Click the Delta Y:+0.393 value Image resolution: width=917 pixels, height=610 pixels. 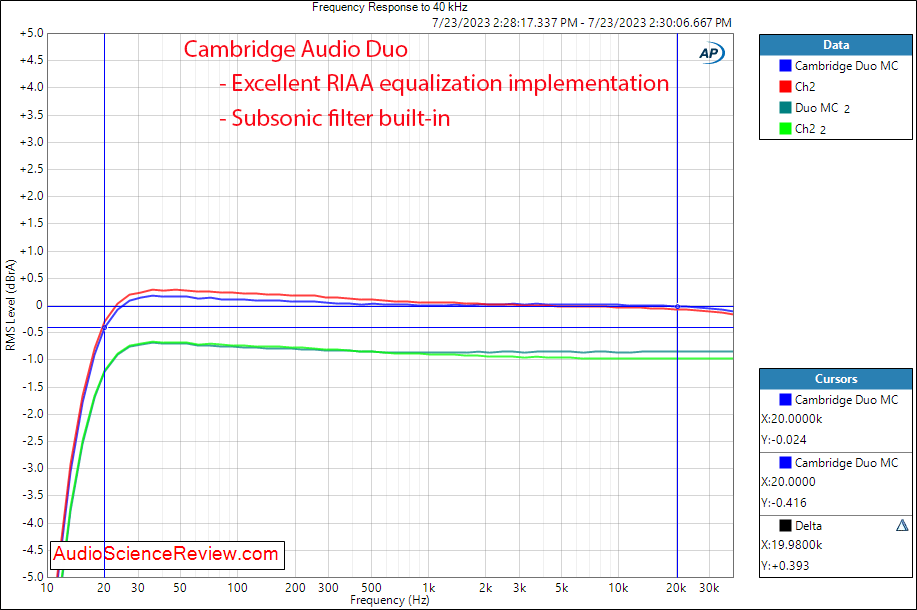click(785, 566)
